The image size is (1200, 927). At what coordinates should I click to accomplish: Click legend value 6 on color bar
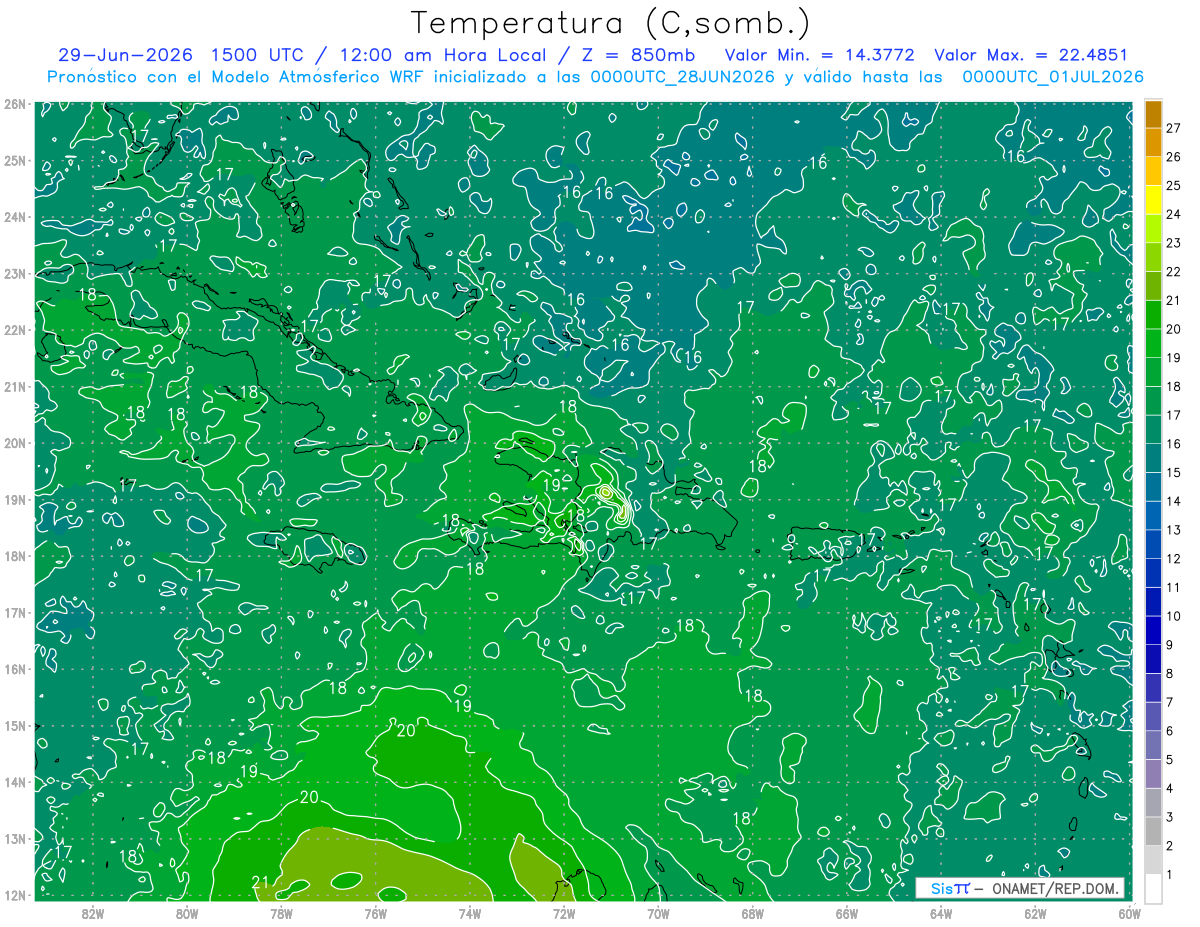[1169, 731]
